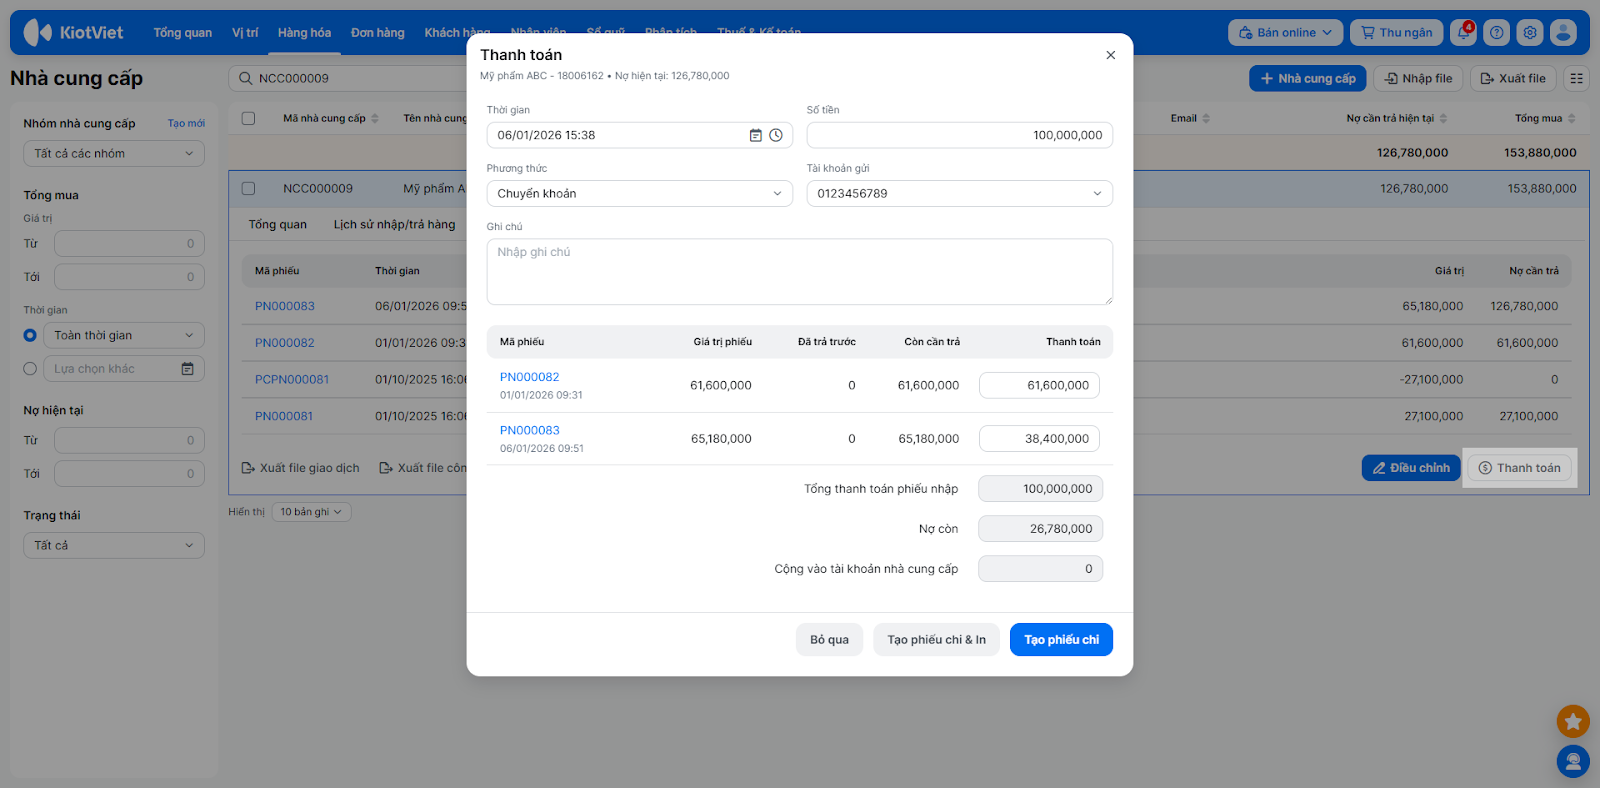Toggle the select-all checkbox in table header
This screenshot has width=1600, height=788.
click(249, 118)
